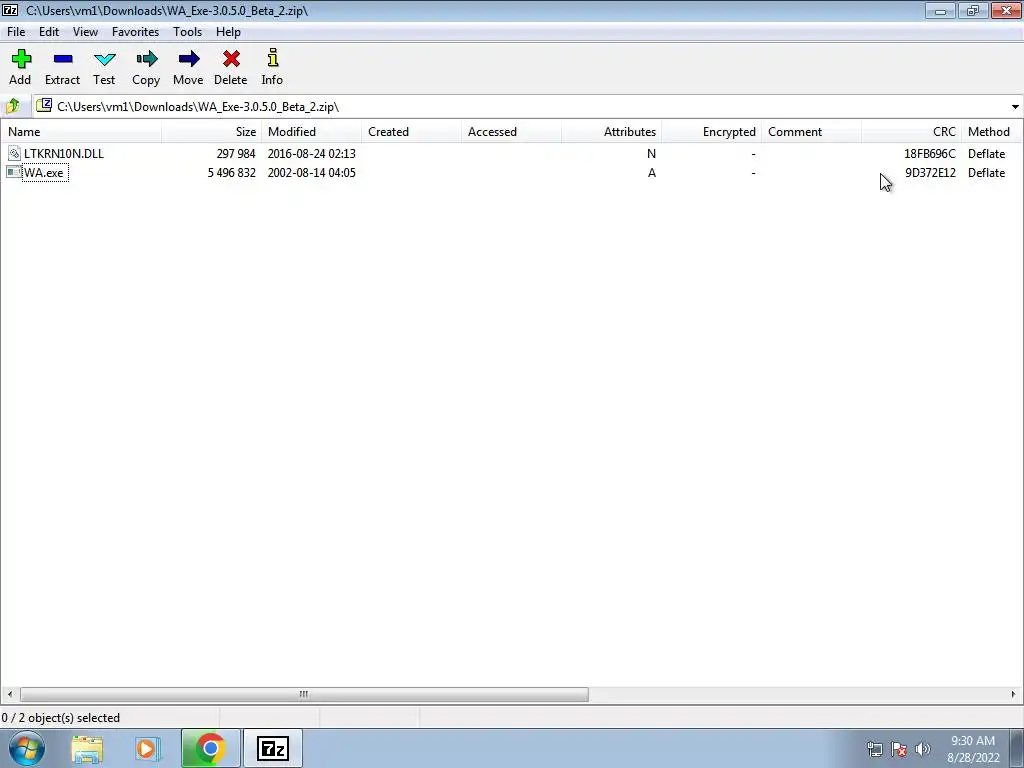
Task: Click the scroll left arrow
Action: tap(9, 694)
